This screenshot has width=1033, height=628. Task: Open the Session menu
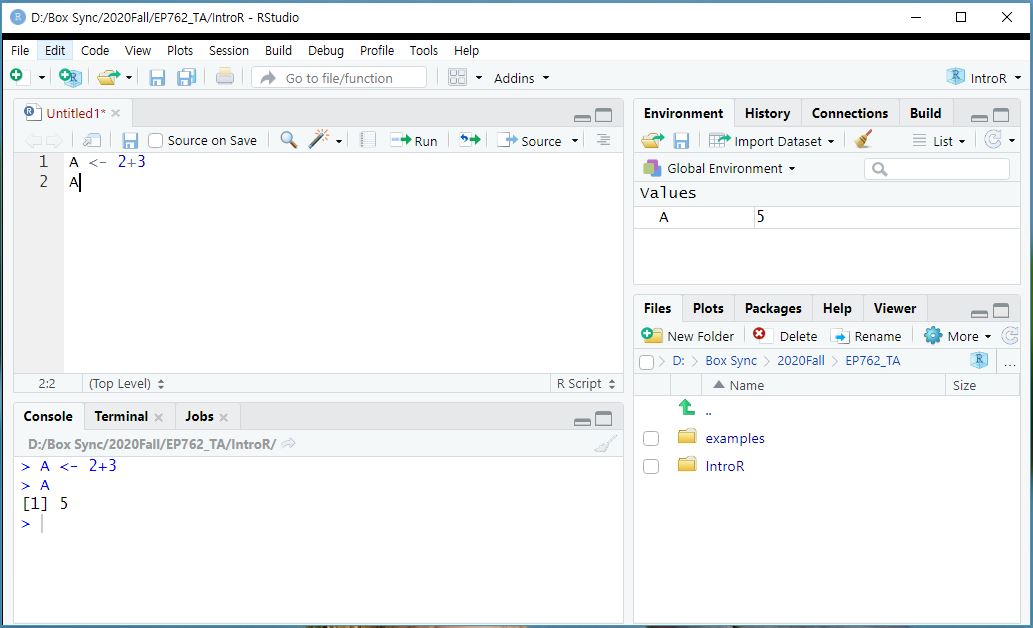[x=228, y=50]
